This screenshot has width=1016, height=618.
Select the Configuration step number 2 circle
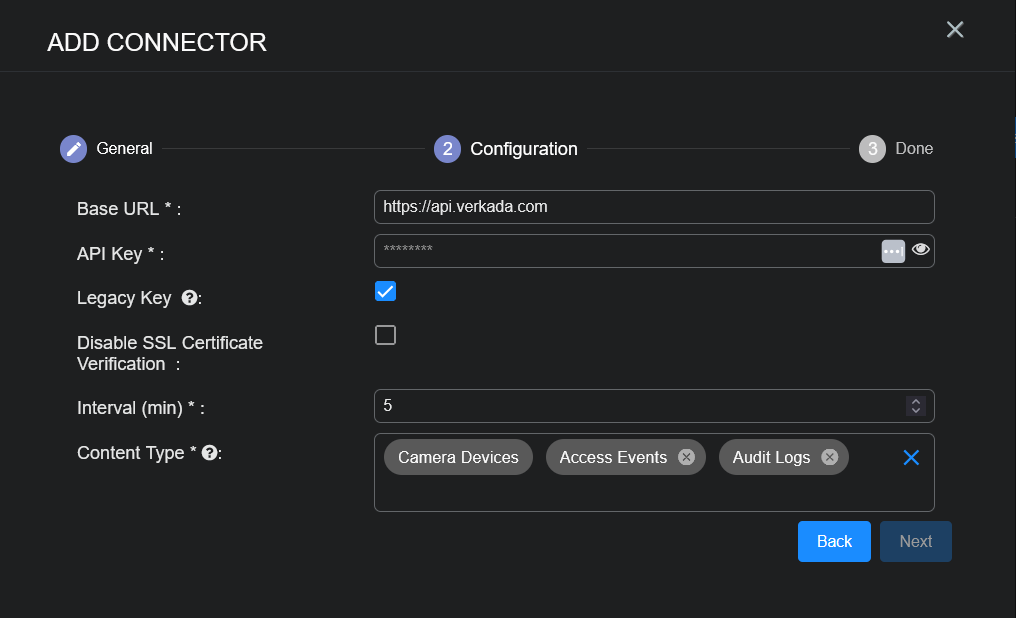click(447, 149)
